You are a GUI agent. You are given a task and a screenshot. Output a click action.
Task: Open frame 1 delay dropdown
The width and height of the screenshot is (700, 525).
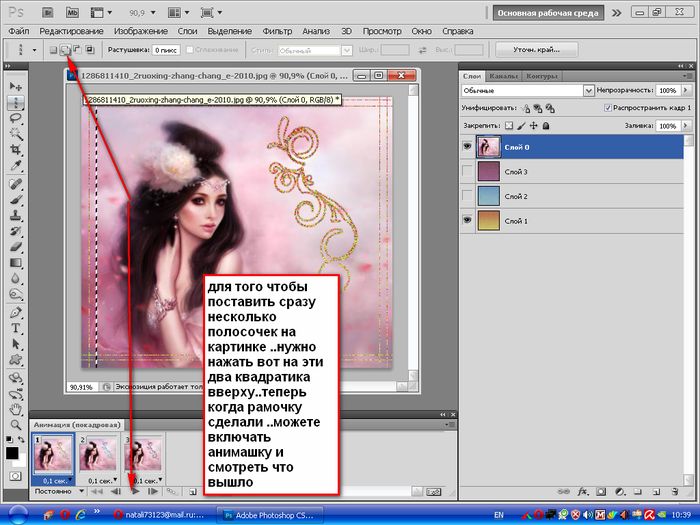pos(70,480)
